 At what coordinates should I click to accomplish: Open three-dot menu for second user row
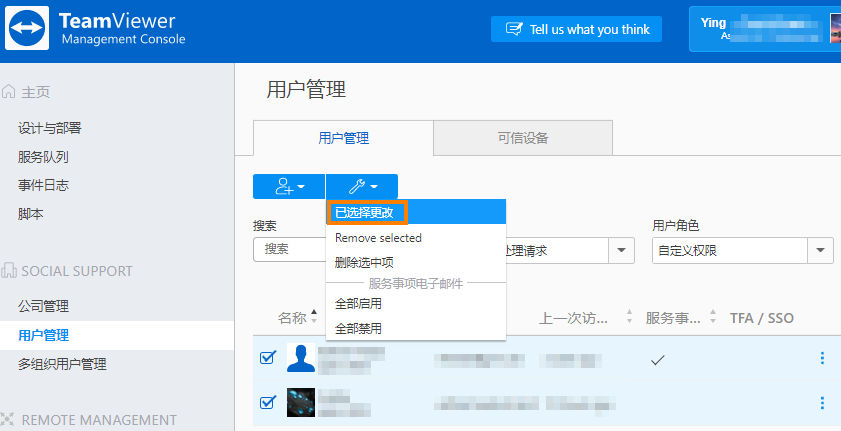point(822,403)
